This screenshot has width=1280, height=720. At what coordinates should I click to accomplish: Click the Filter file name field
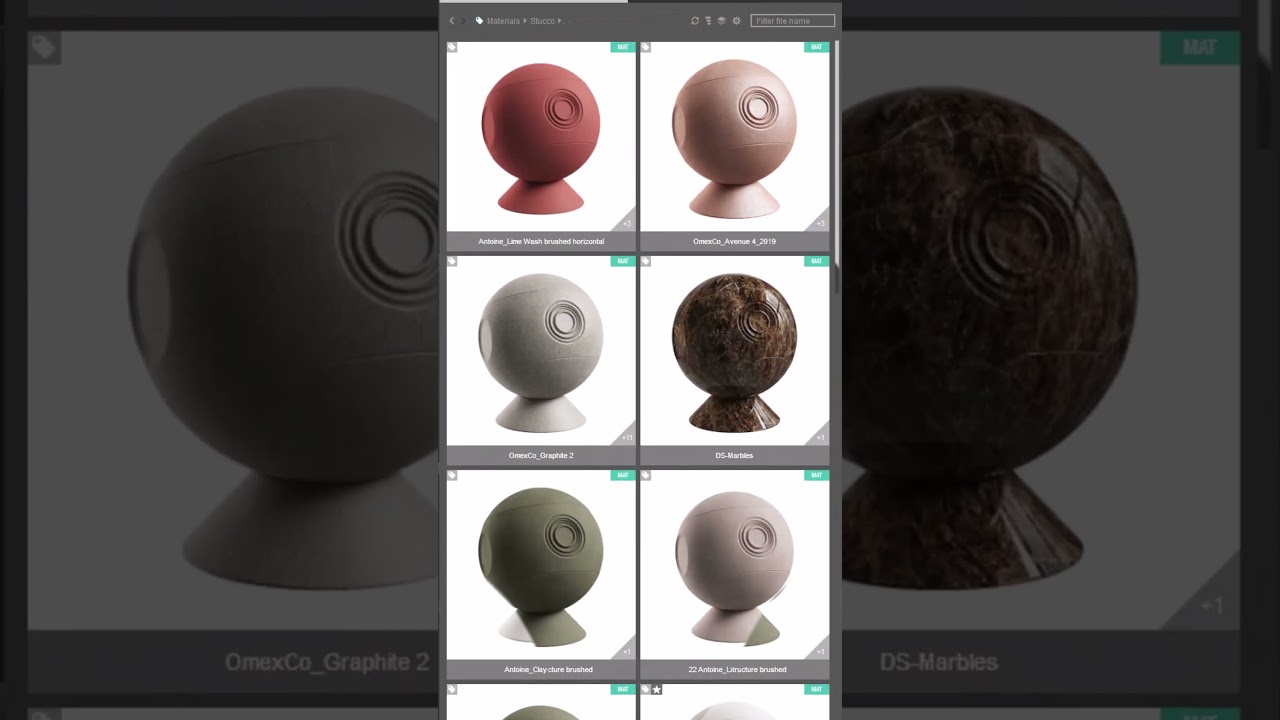pos(792,21)
